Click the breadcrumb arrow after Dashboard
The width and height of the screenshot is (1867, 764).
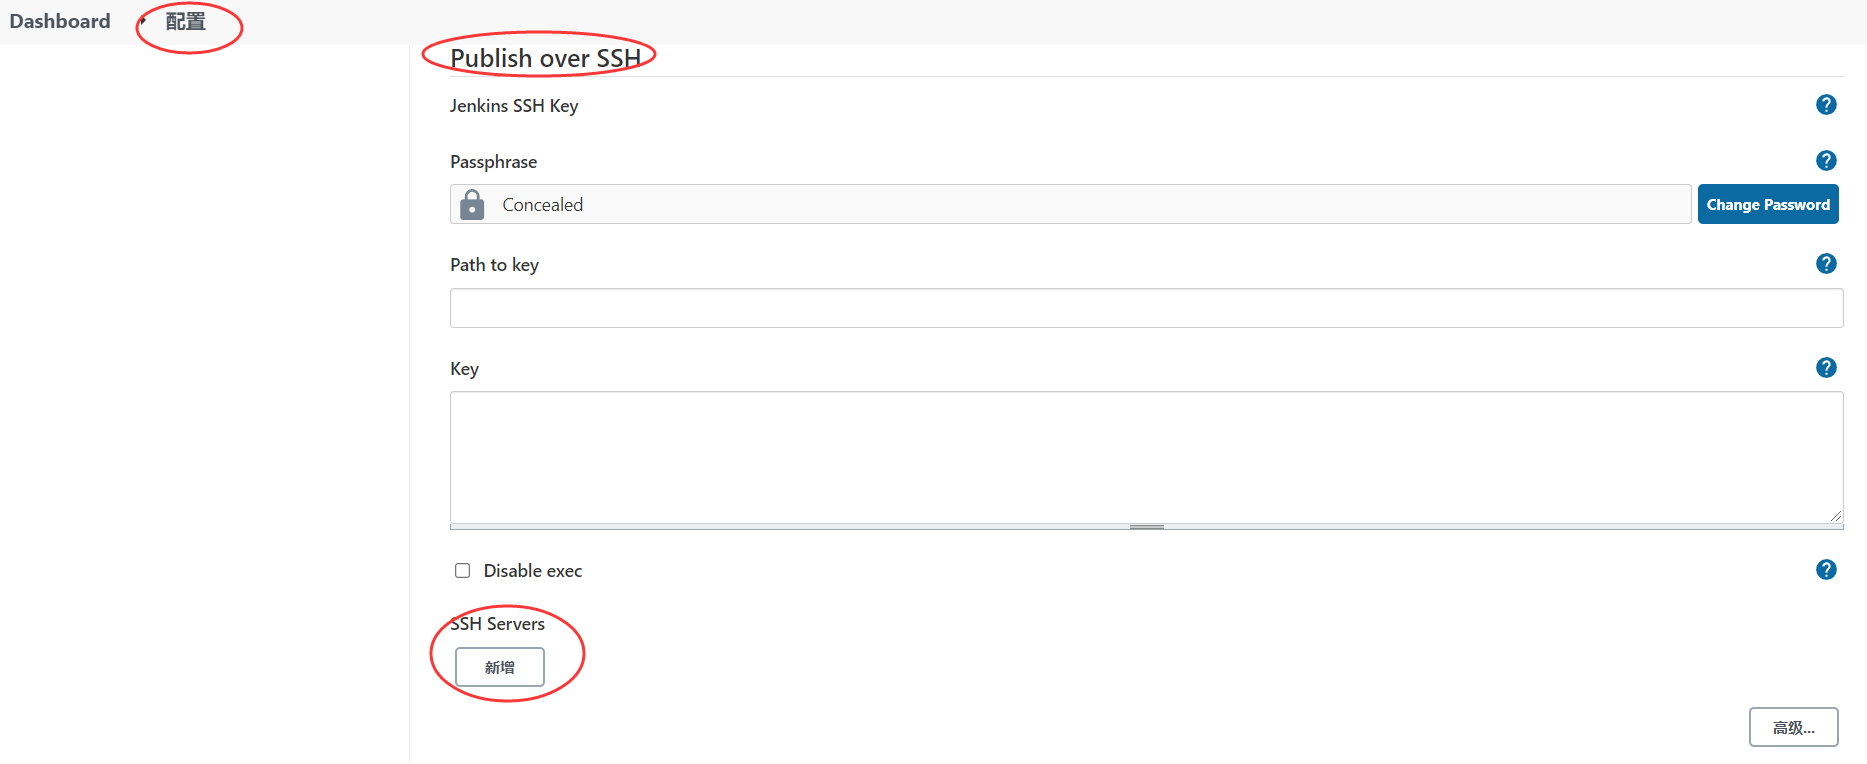pyautogui.click(x=143, y=21)
